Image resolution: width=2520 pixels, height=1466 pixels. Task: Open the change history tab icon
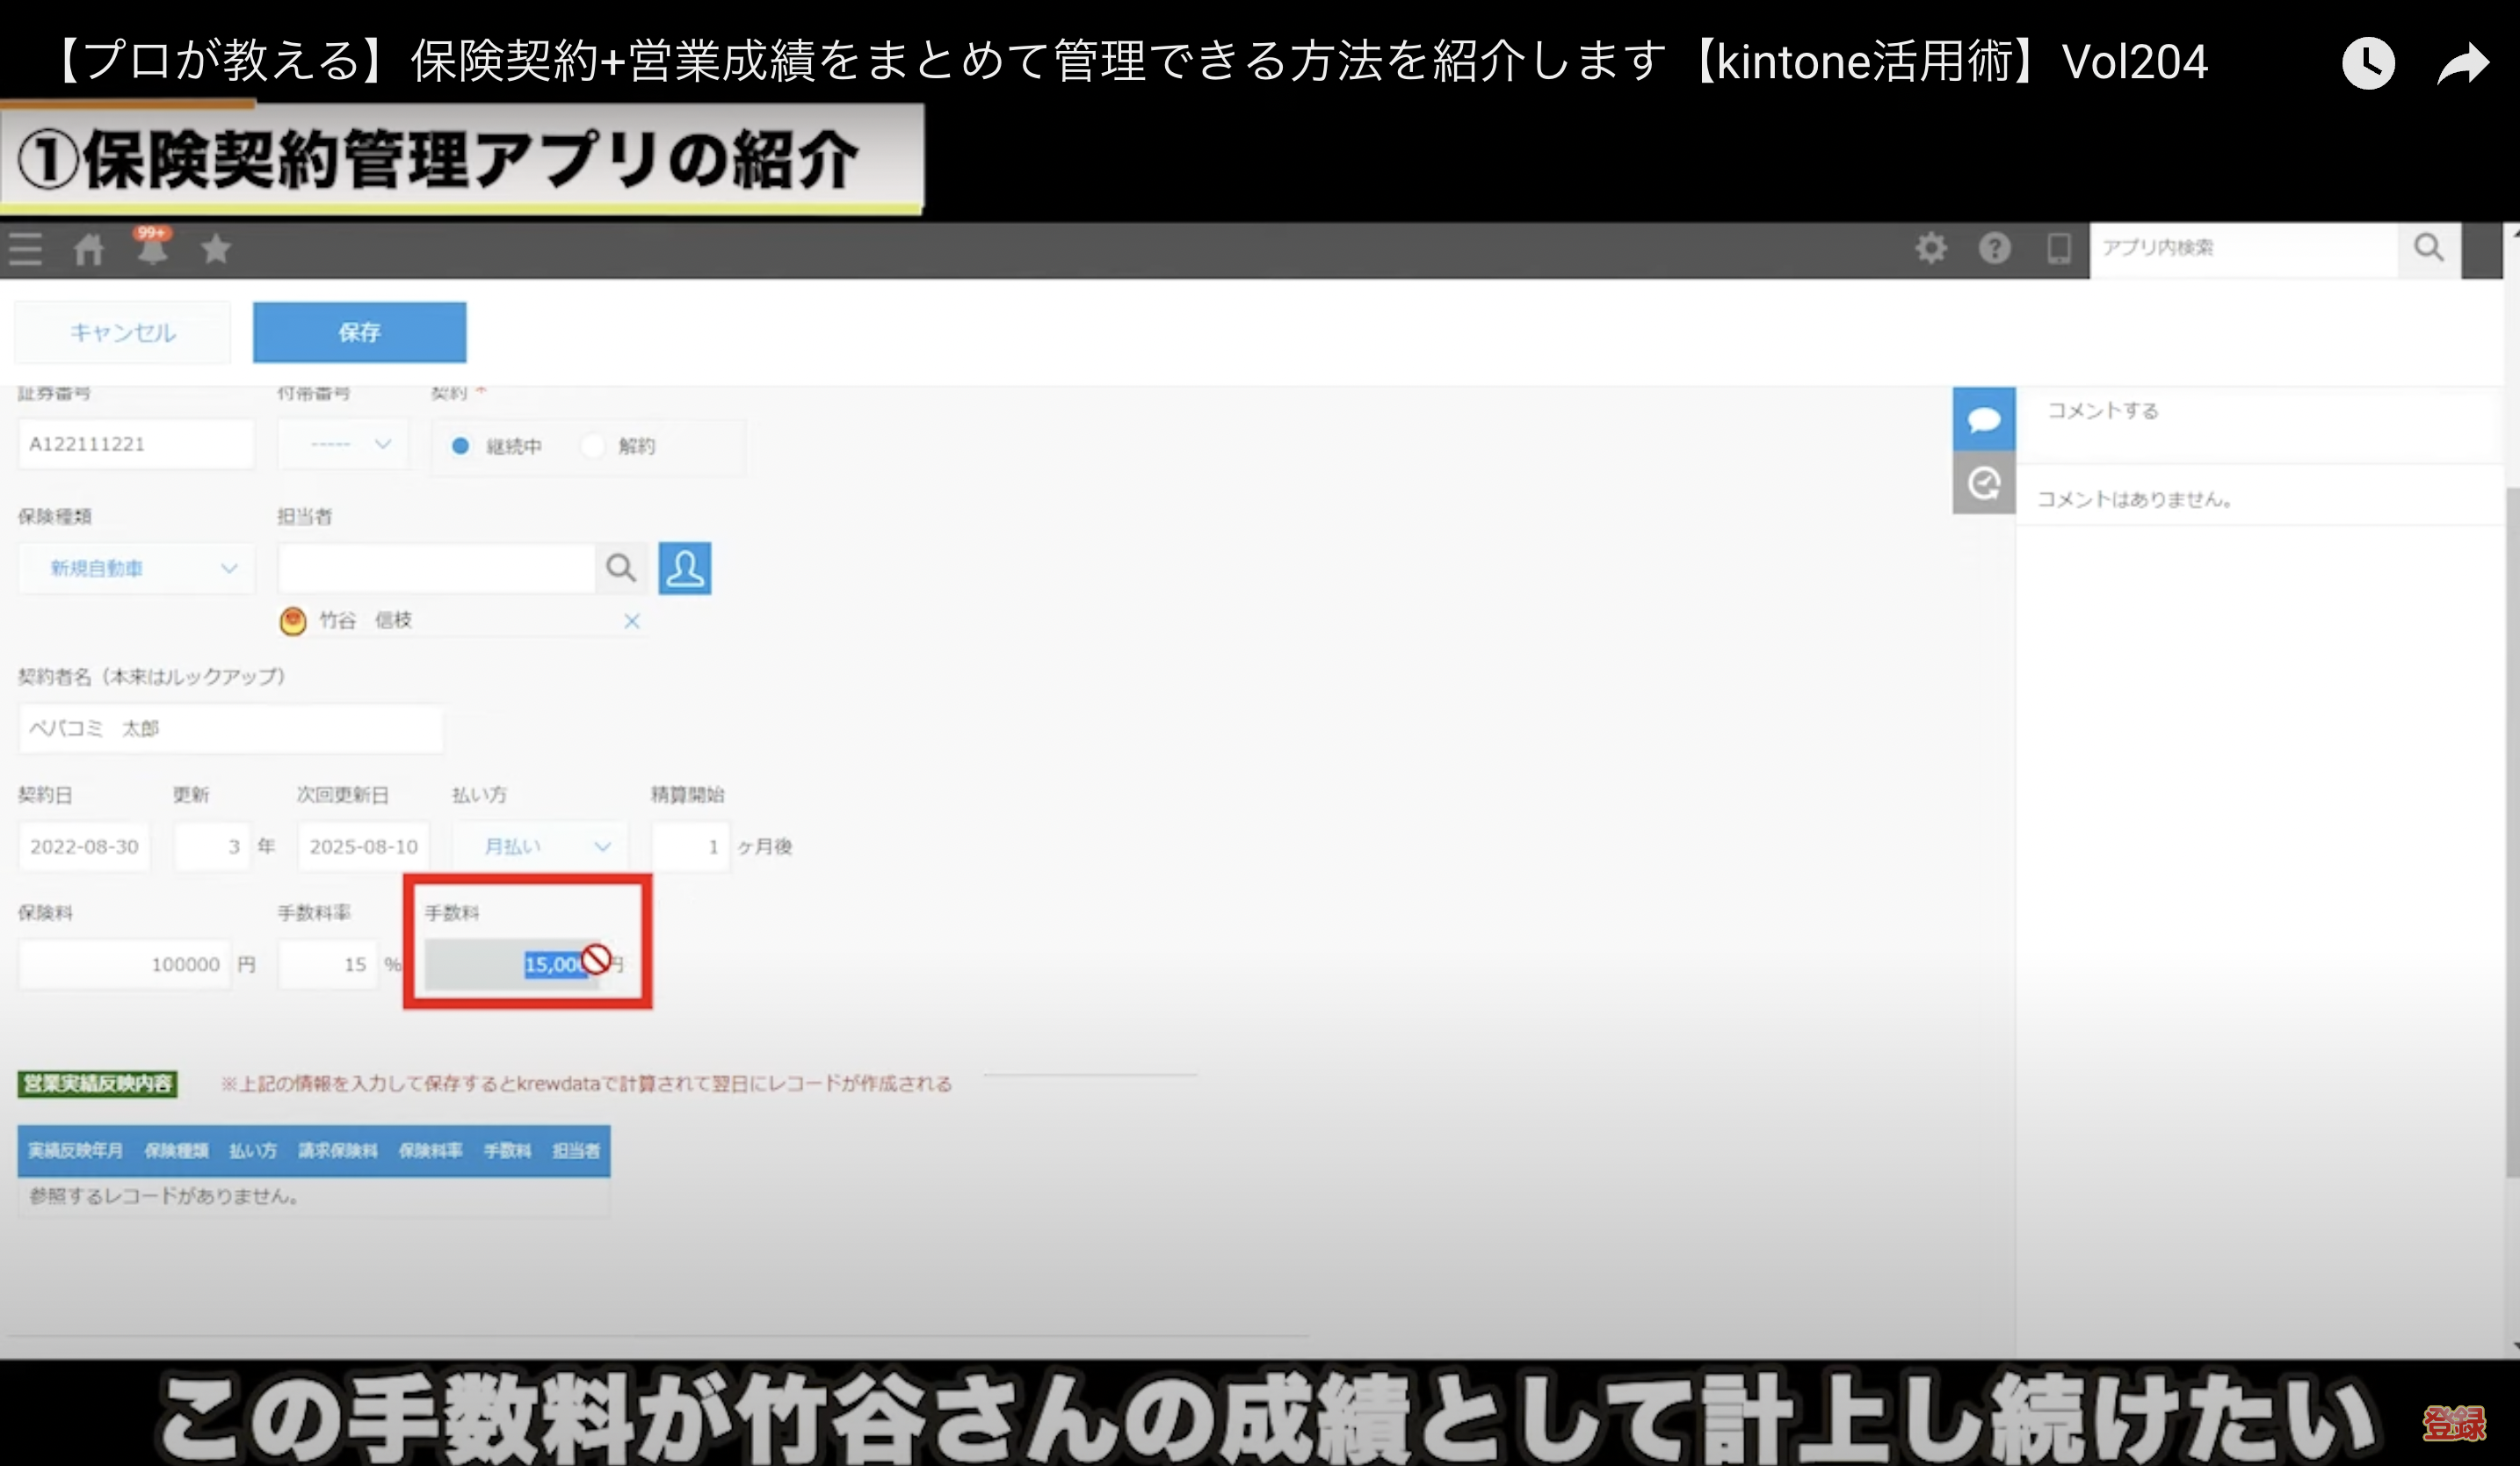1984,484
